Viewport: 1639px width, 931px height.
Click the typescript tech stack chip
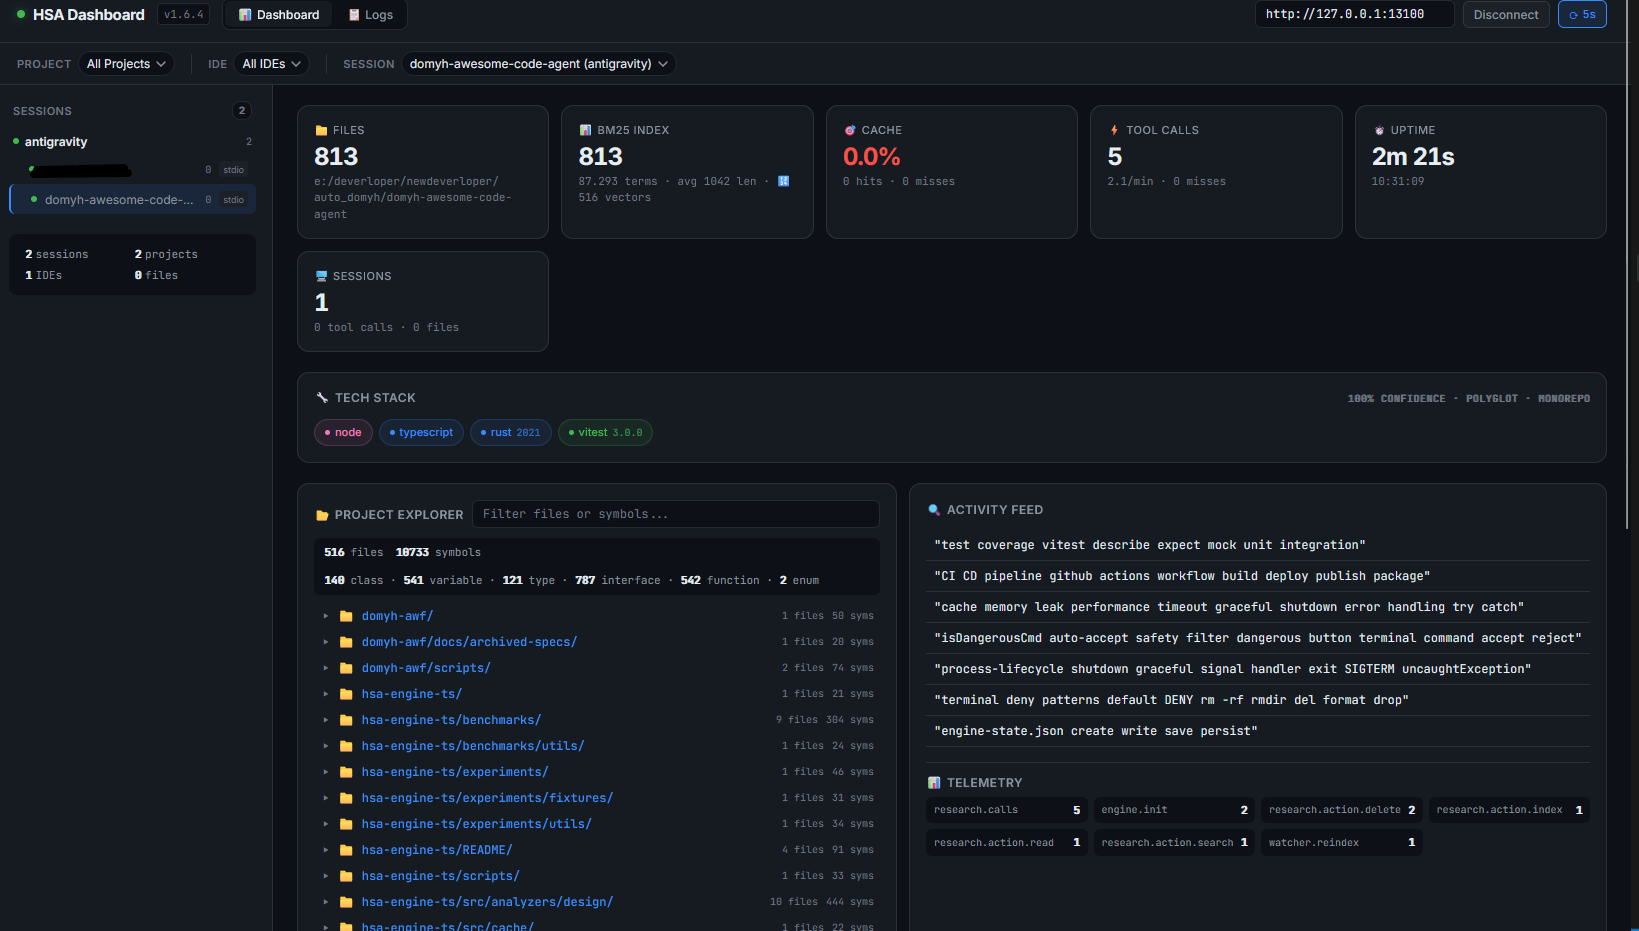(421, 433)
